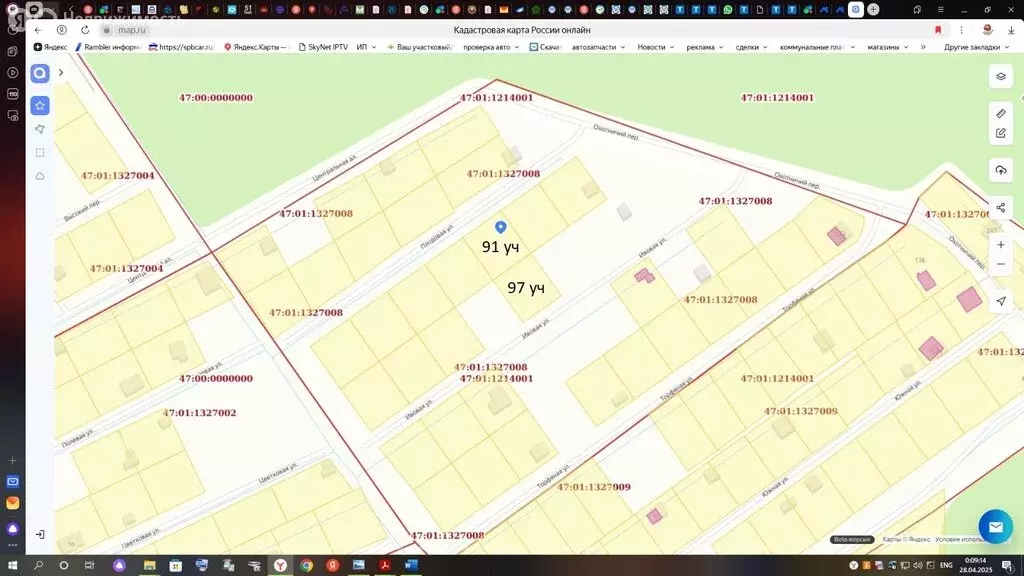The height and width of the screenshot is (576, 1024).
Task: Locate me with the navigation arrow icon
Action: coord(1000,301)
